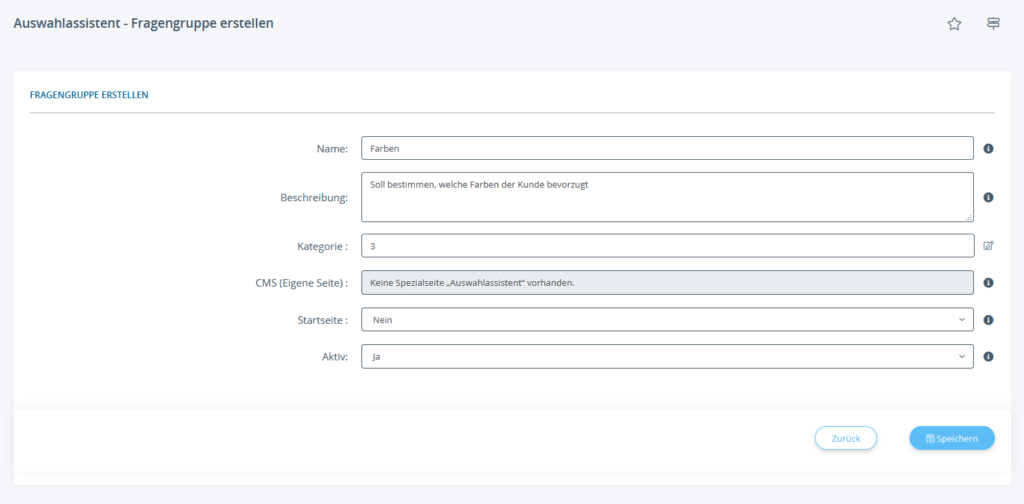Show info for CMS (Eigene Seite)

point(988,283)
